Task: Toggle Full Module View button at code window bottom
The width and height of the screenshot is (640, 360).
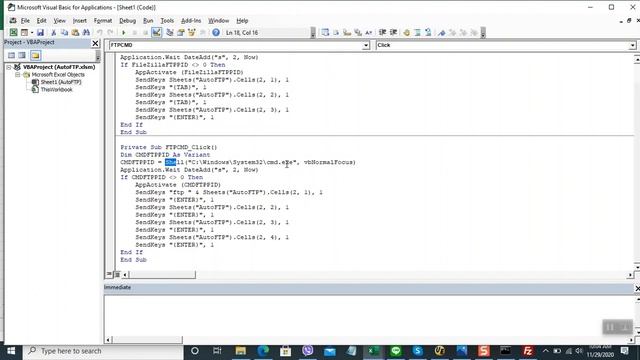Action: 117,274
